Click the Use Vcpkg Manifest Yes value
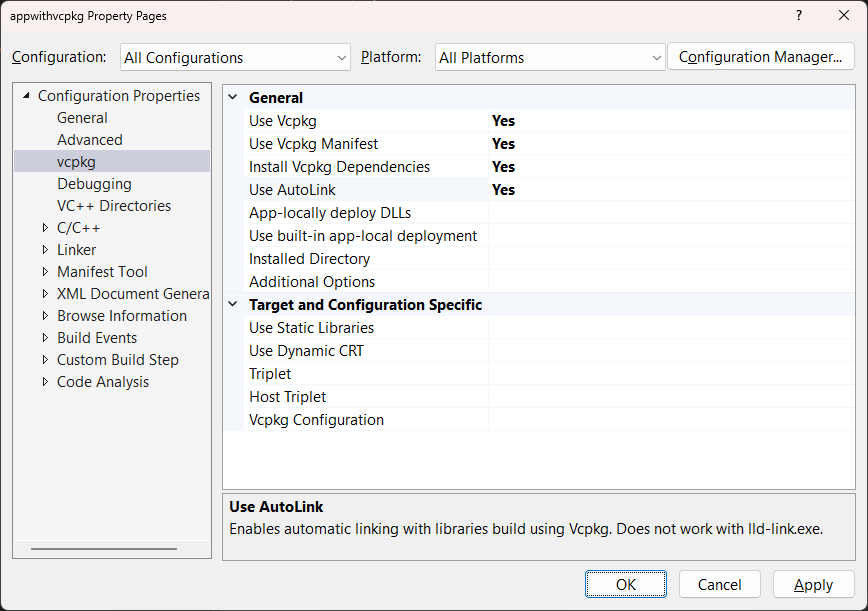Screen dimensions: 868x611 point(503,144)
